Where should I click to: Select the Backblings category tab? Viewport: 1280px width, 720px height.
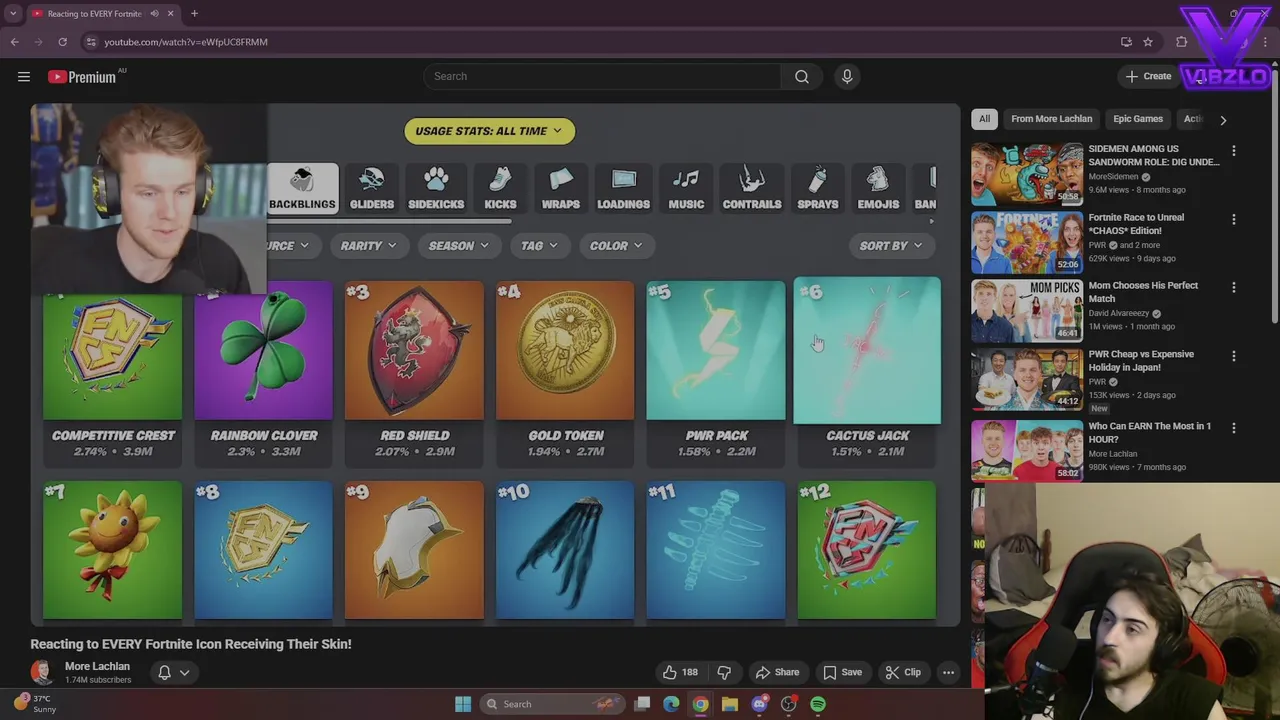[x=302, y=189]
